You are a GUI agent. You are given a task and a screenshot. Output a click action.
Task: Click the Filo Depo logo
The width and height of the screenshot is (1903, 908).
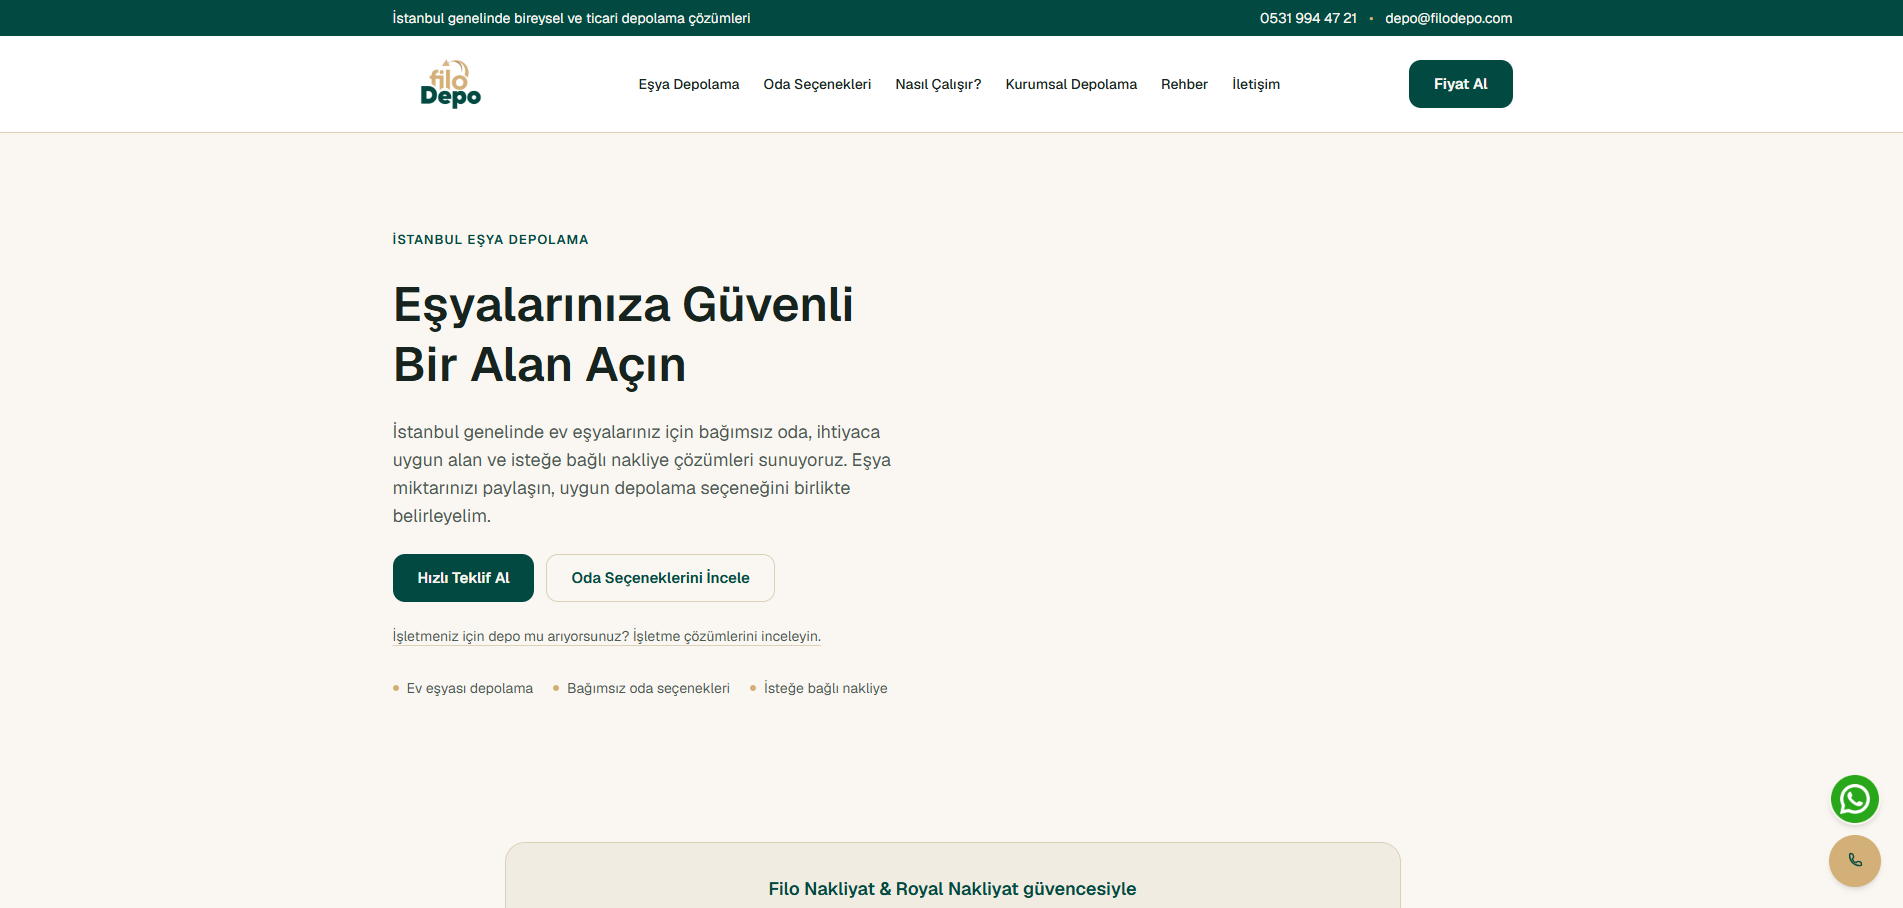[450, 84]
